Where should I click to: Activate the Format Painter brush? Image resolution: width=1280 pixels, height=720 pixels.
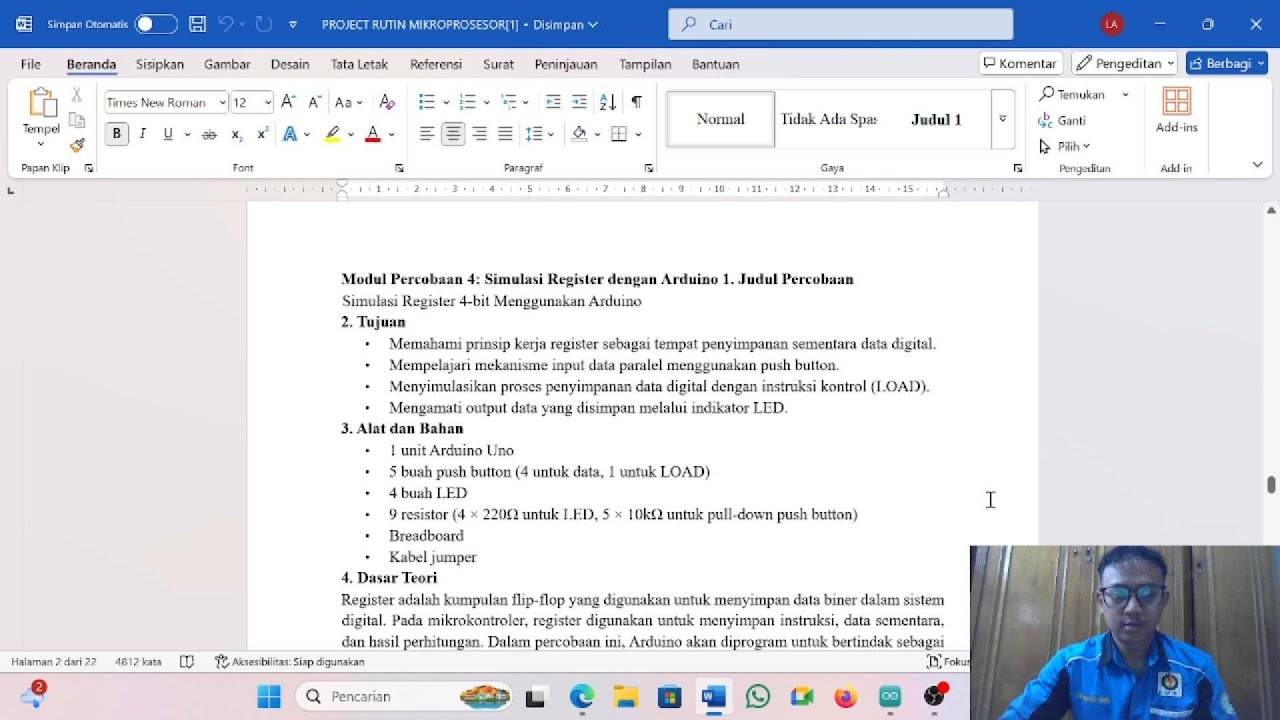(77, 145)
